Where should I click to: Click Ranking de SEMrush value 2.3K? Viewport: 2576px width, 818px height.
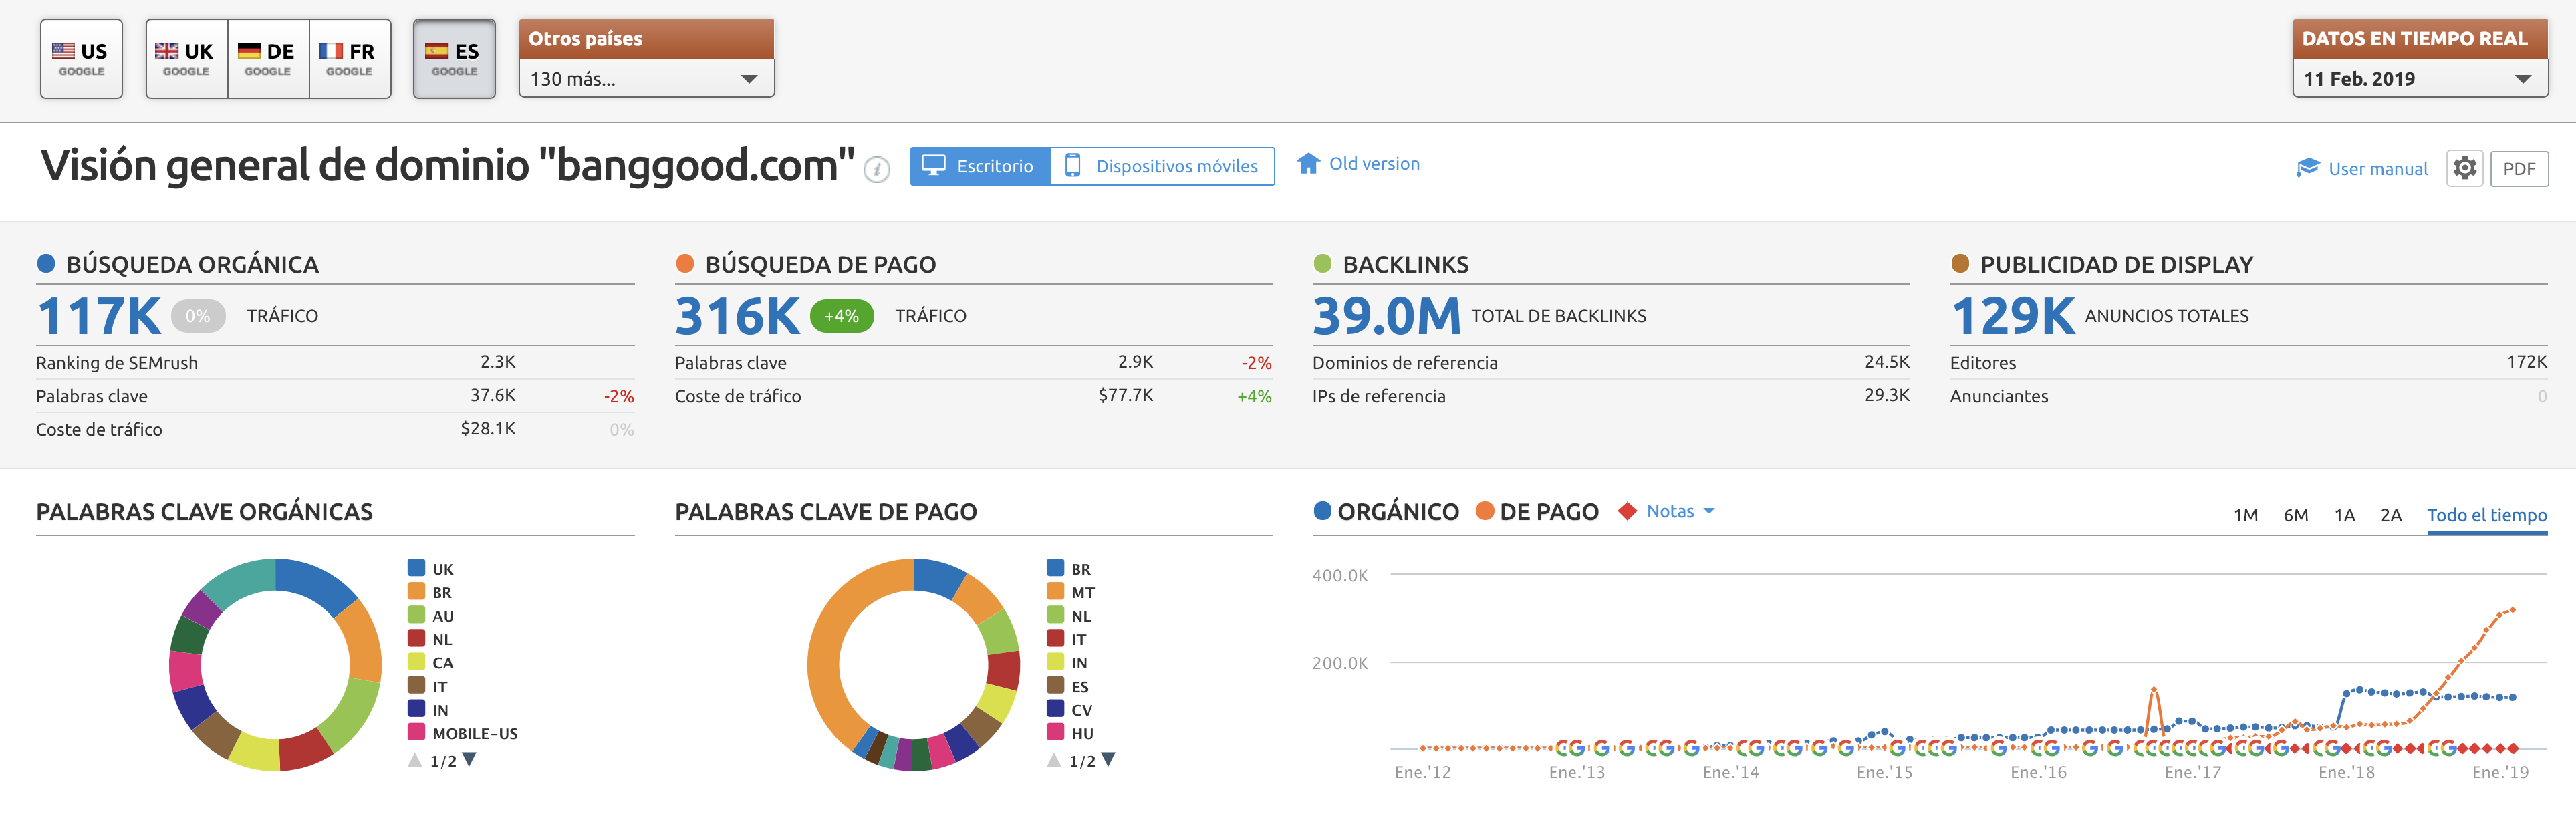pyautogui.click(x=498, y=361)
